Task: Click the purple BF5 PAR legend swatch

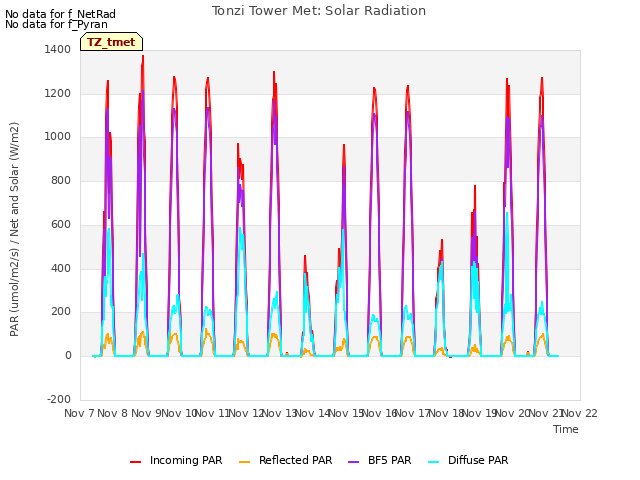Action: click(353, 462)
